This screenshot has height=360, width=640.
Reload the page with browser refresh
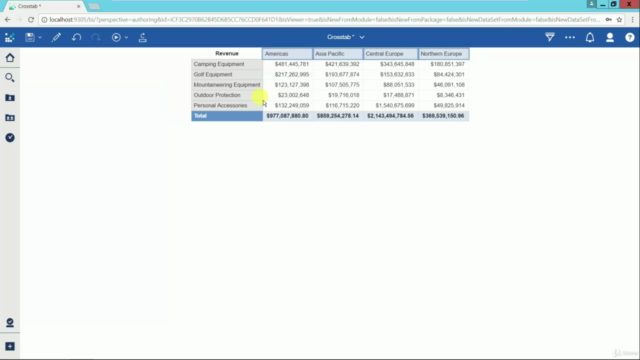click(x=31, y=20)
